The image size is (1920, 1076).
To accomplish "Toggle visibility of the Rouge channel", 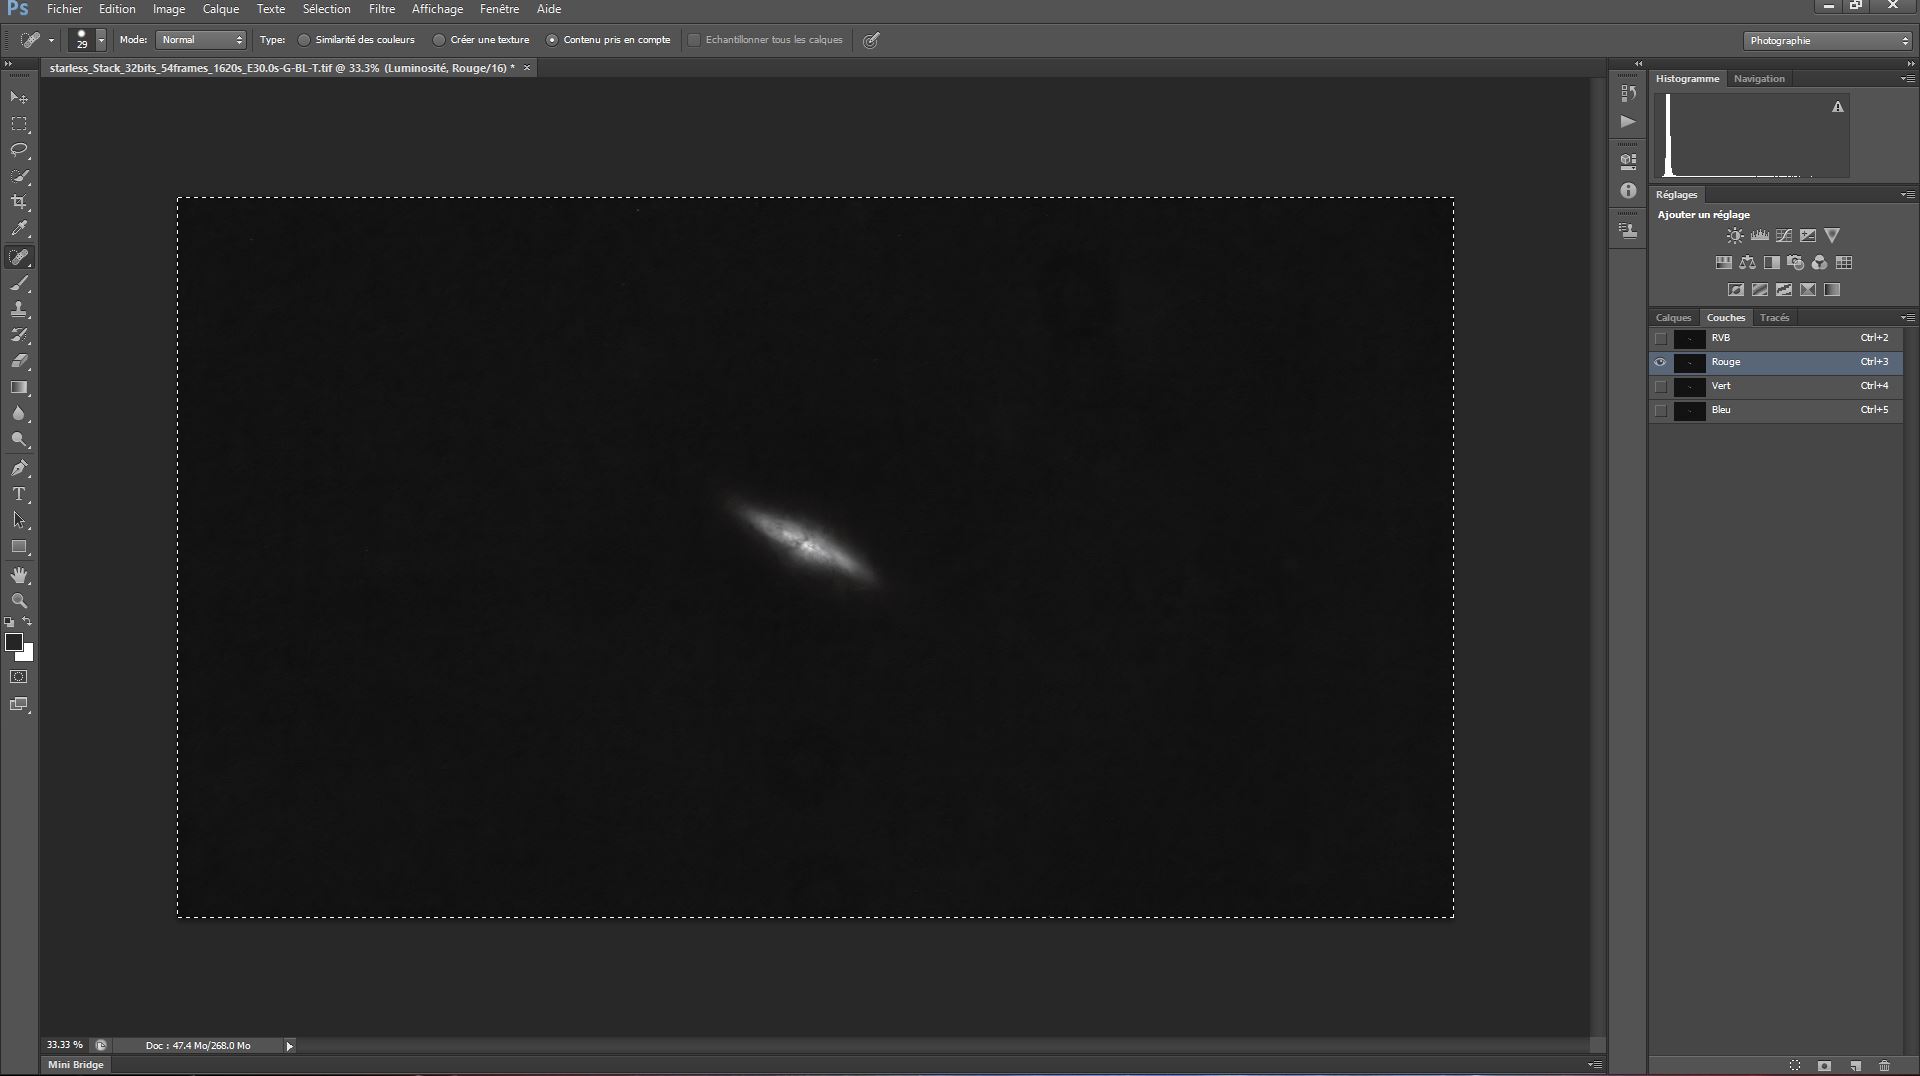I will point(1660,362).
